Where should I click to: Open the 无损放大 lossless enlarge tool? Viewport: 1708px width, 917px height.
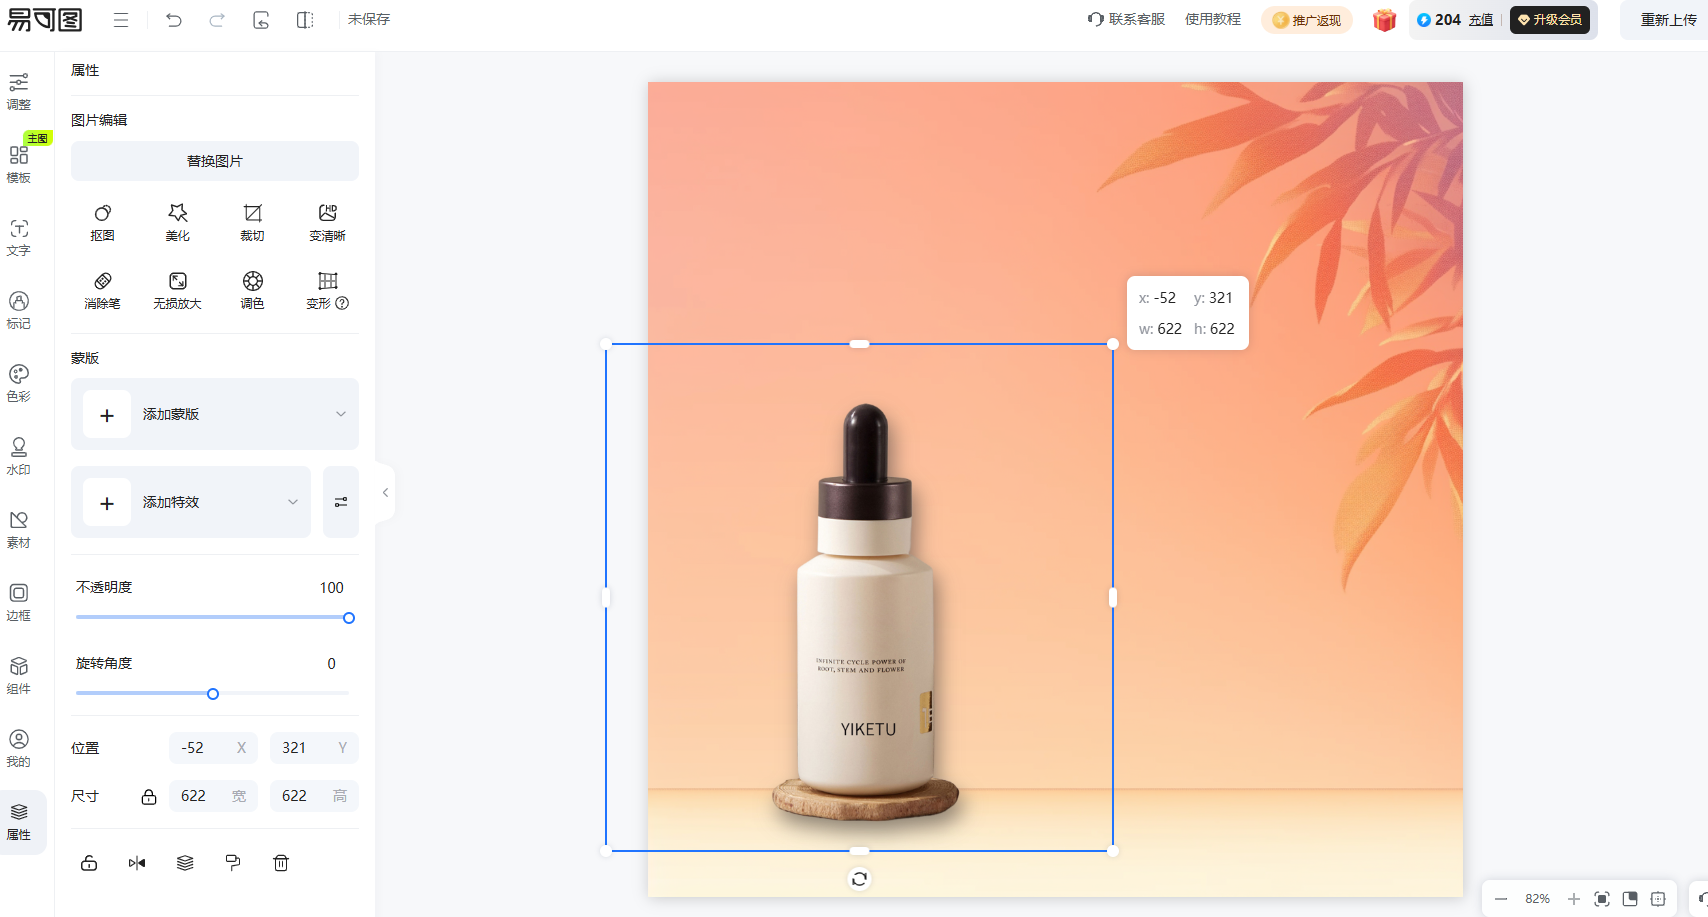[178, 291]
